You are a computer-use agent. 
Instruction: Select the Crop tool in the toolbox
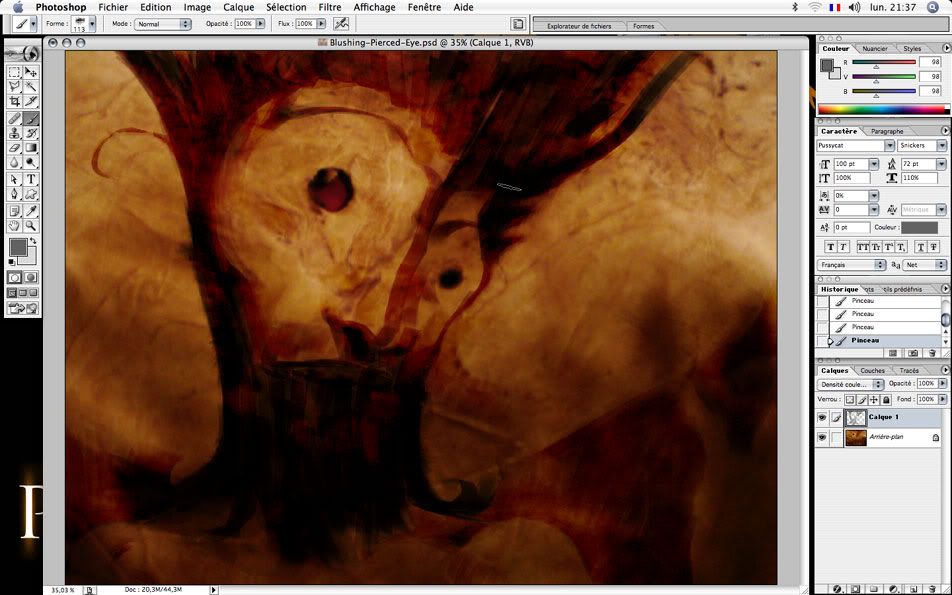click(14, 102)
